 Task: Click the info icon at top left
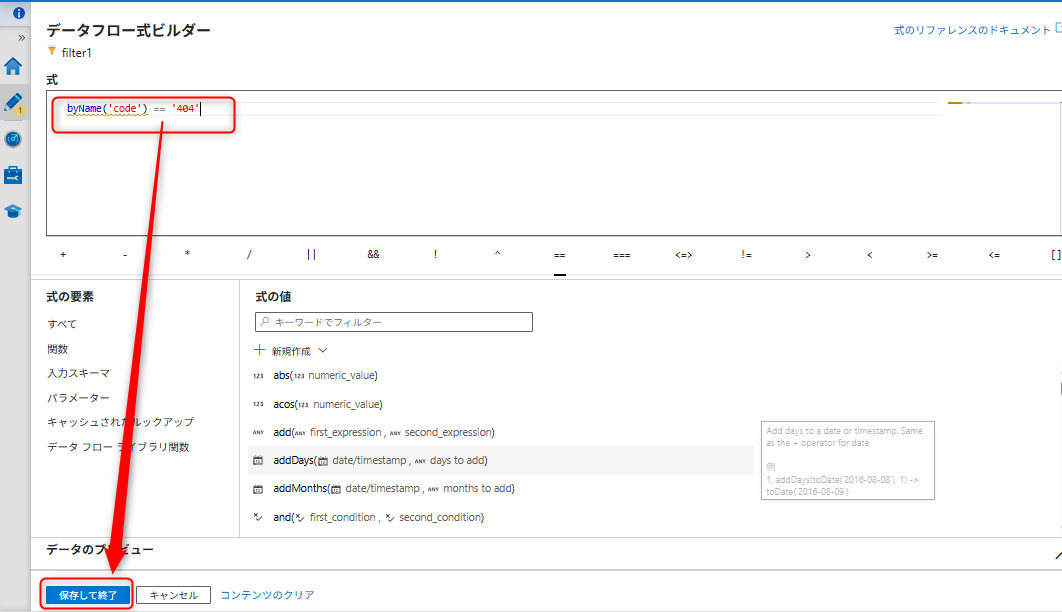pyautogui.click(x=18, y=13)
